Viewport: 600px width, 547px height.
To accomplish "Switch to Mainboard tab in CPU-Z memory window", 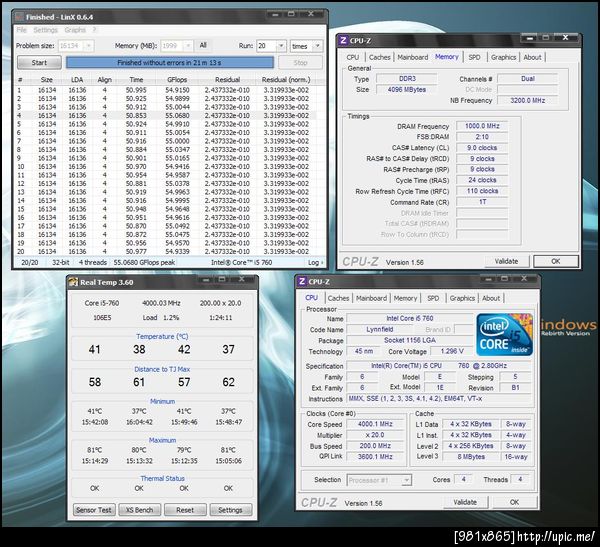I will (412, 57).
